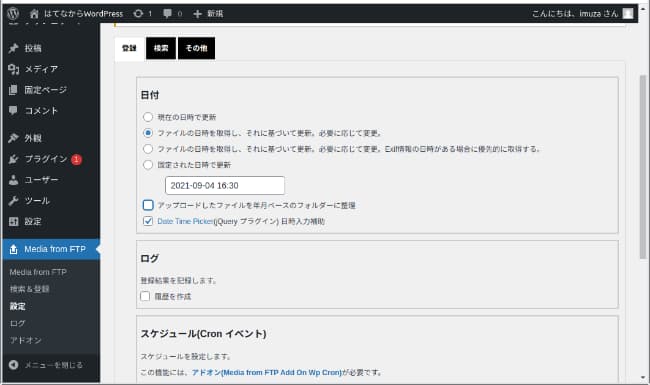Click the user avatar in the admin bar
This screenshot has width=650, height=385.
point(628,14)
